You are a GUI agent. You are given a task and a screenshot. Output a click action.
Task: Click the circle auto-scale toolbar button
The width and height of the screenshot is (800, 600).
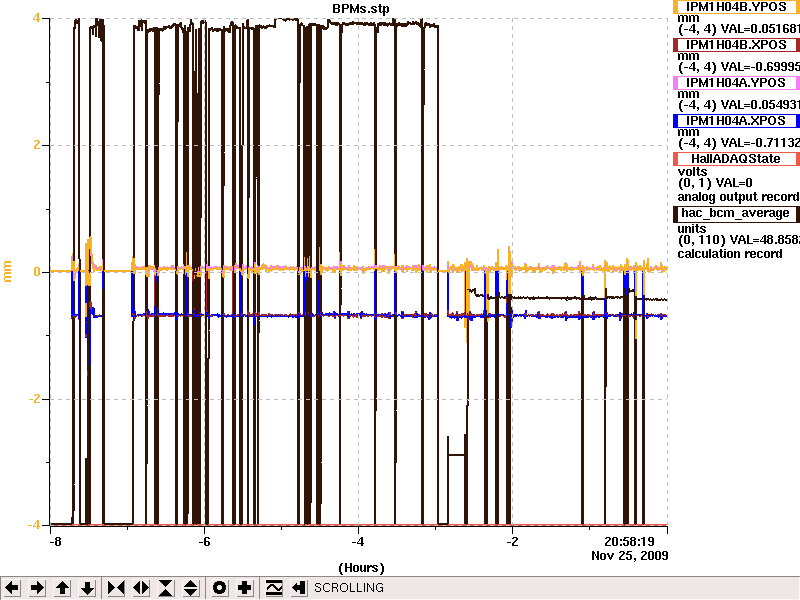(219, 588)
